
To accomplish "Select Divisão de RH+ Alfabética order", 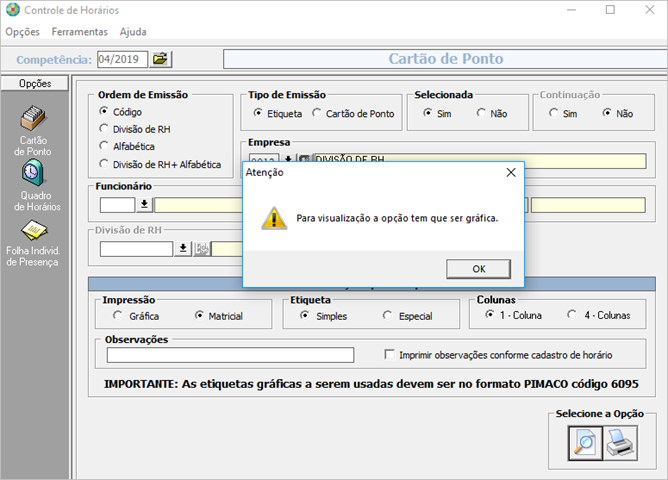I will point(104,164).
